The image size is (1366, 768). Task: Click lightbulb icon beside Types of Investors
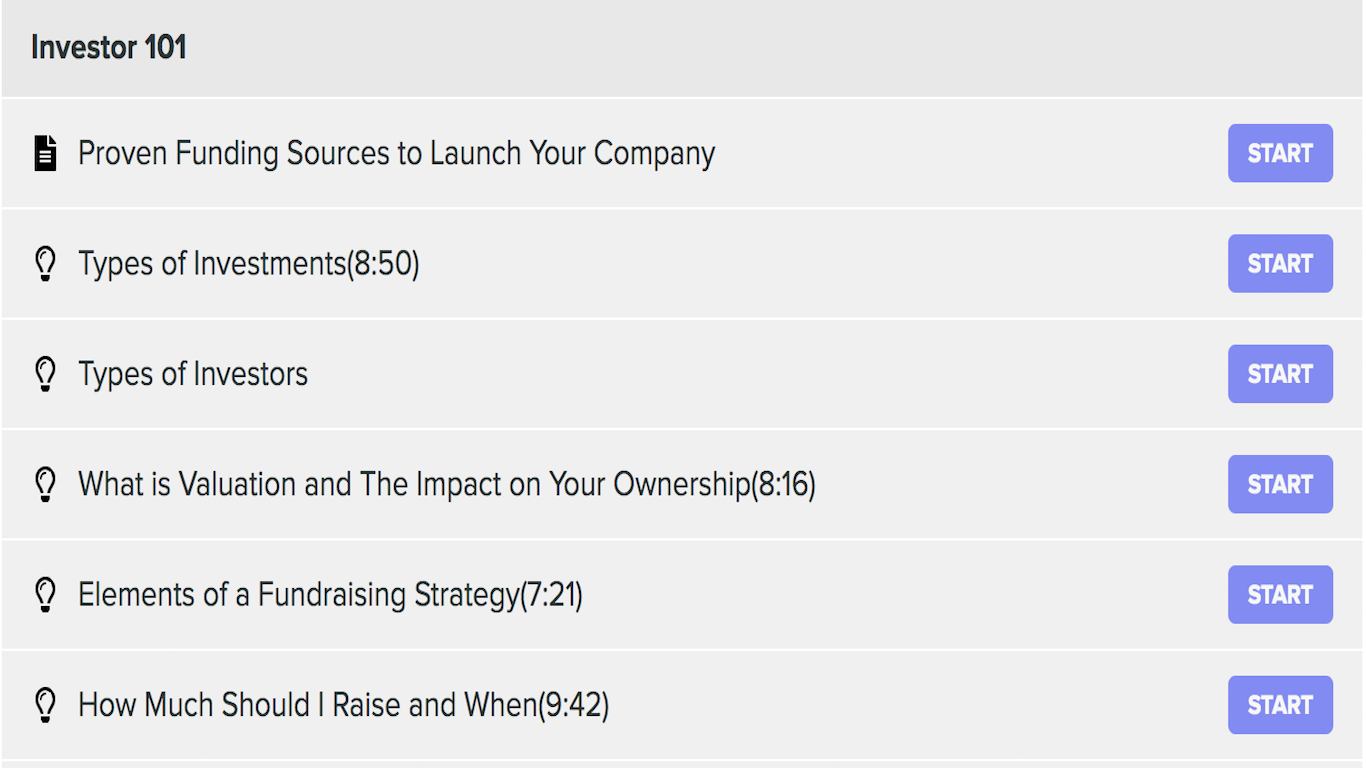45,374
